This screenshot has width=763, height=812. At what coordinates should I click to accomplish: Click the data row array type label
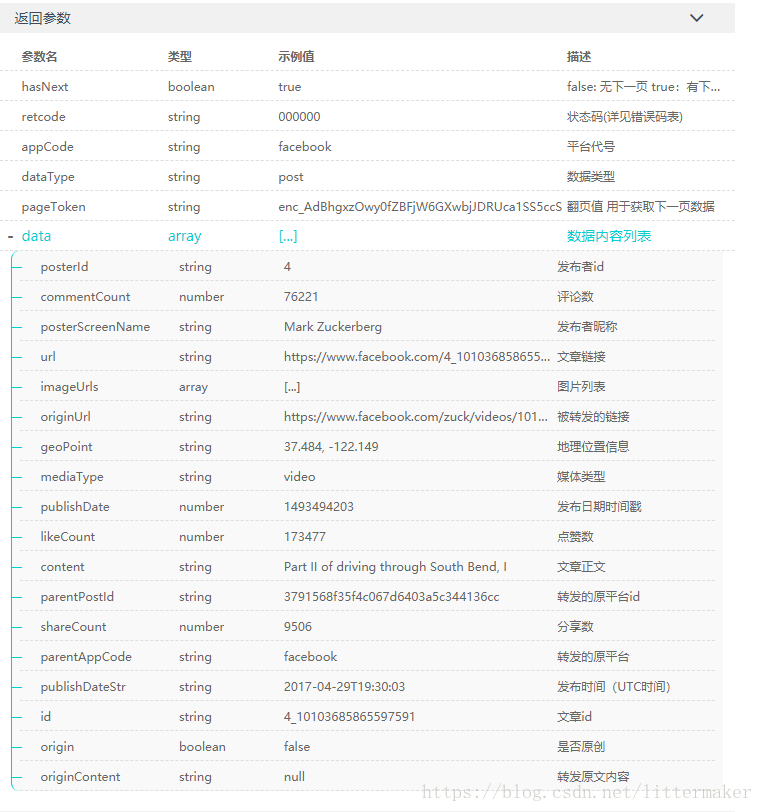(x=184, y=237)
